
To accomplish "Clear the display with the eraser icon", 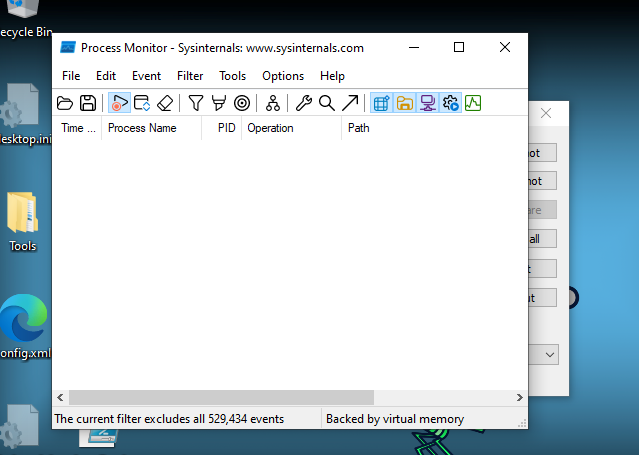I will pos(165,103).
